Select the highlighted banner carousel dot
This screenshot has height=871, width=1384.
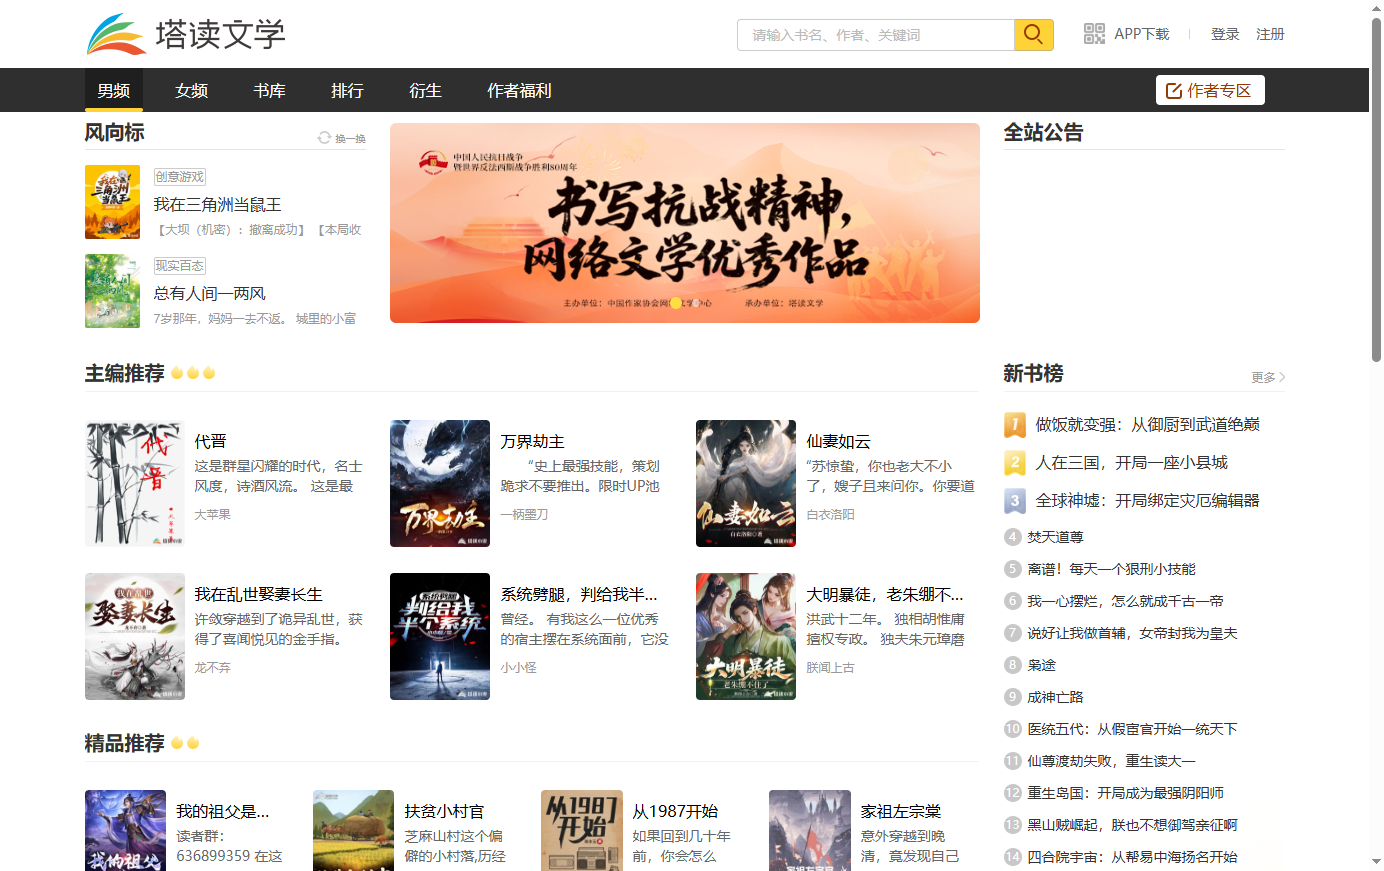click(x=676, y=302)
